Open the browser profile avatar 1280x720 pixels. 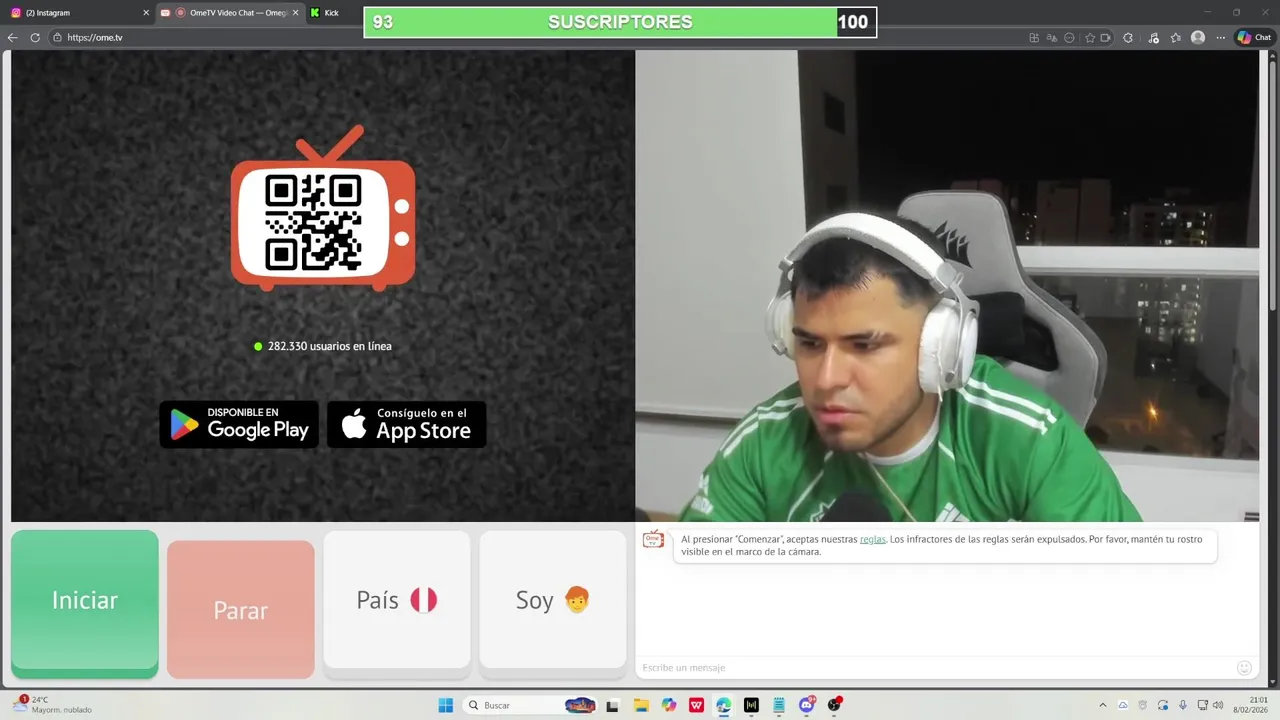click(1198, 38)
